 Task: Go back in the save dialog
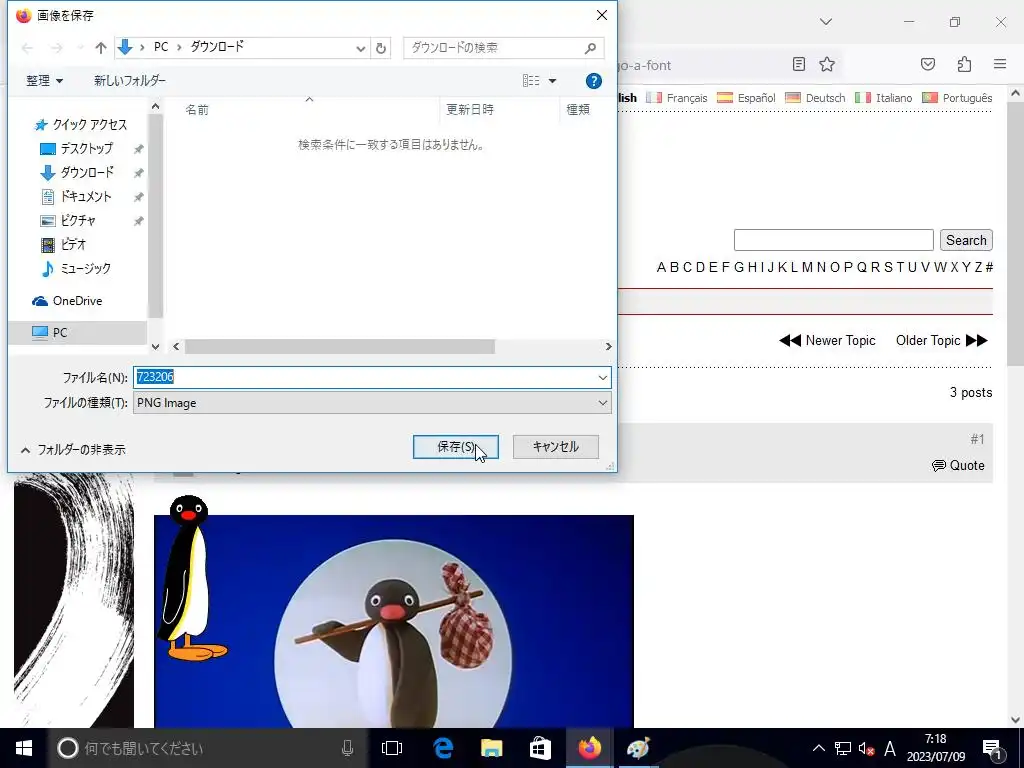pos(27,48)
